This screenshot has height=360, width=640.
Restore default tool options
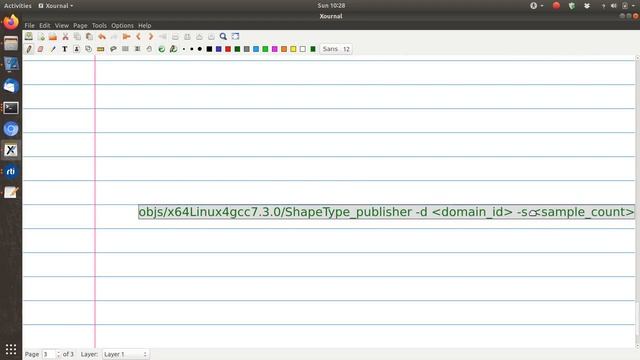coord(162,49)
